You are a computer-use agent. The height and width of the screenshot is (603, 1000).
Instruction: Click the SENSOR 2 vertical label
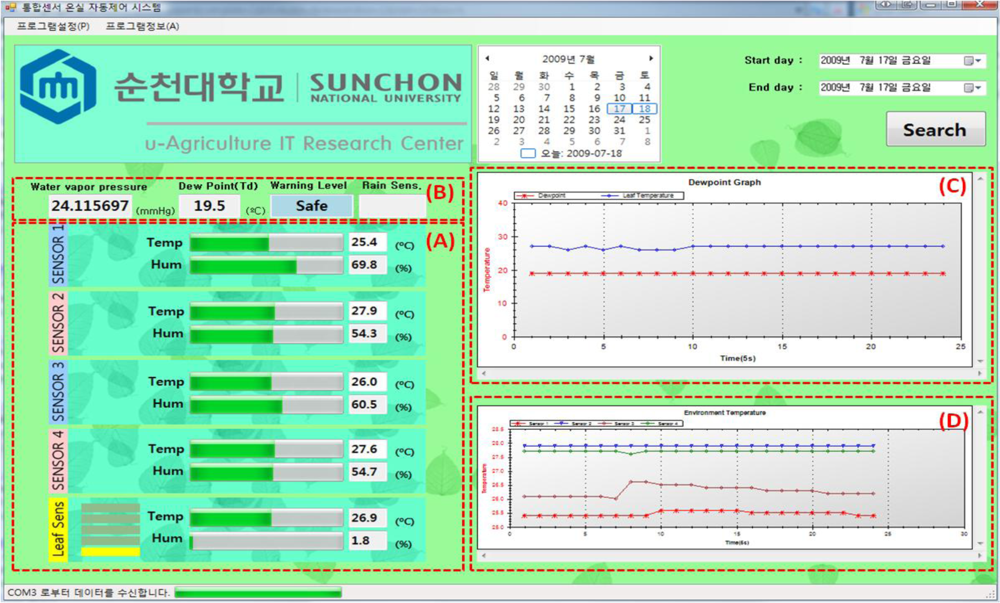point(58,323)
